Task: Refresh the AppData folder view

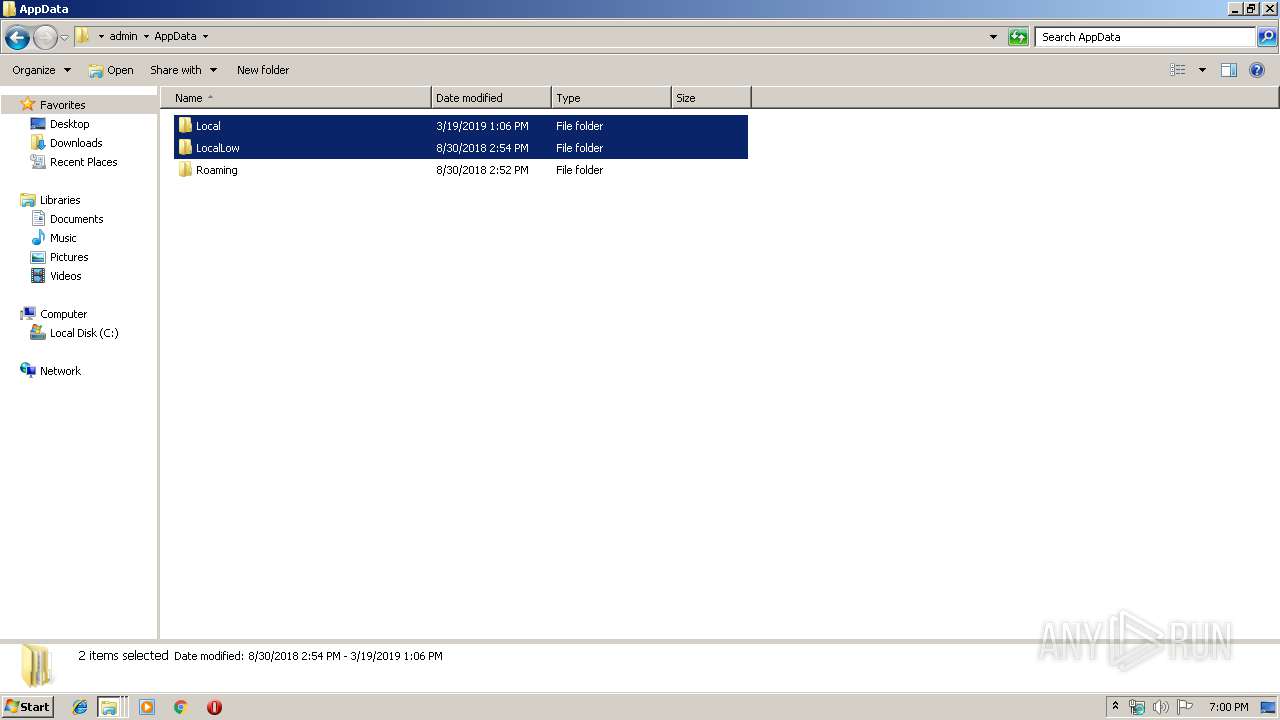Action: pos(1018,37)
